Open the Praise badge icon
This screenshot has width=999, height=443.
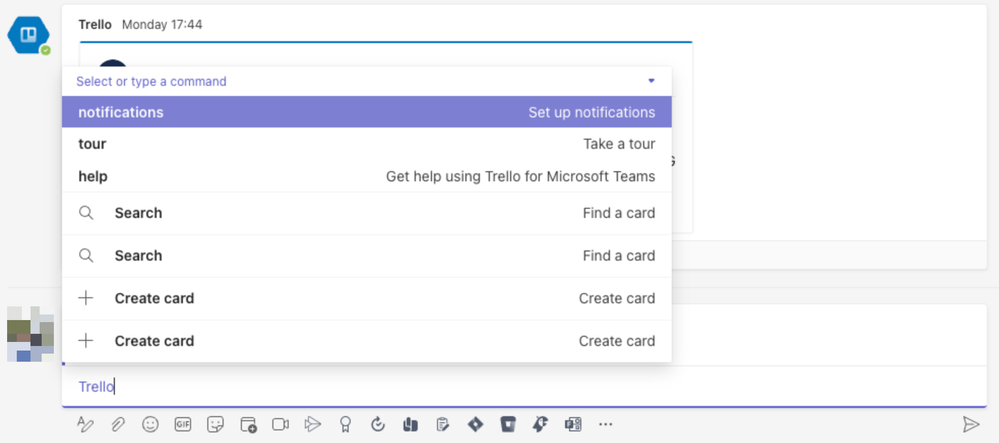click(x=345, y=424)
